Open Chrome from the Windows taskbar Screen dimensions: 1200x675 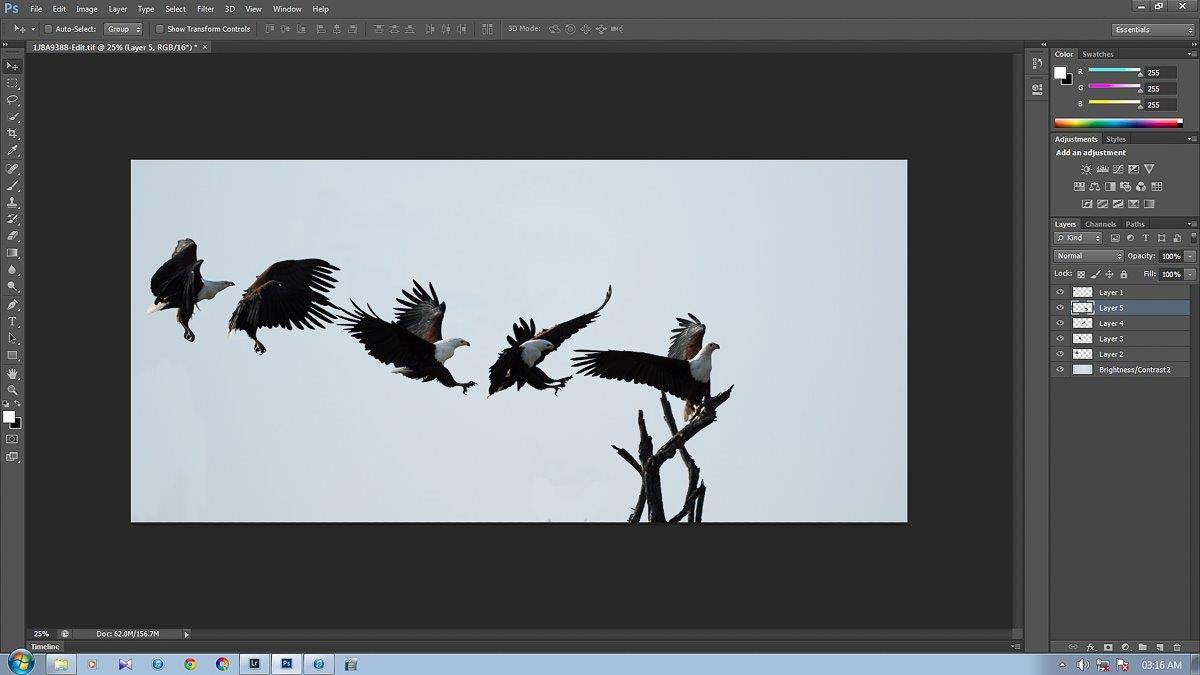(x=190, y=663)
